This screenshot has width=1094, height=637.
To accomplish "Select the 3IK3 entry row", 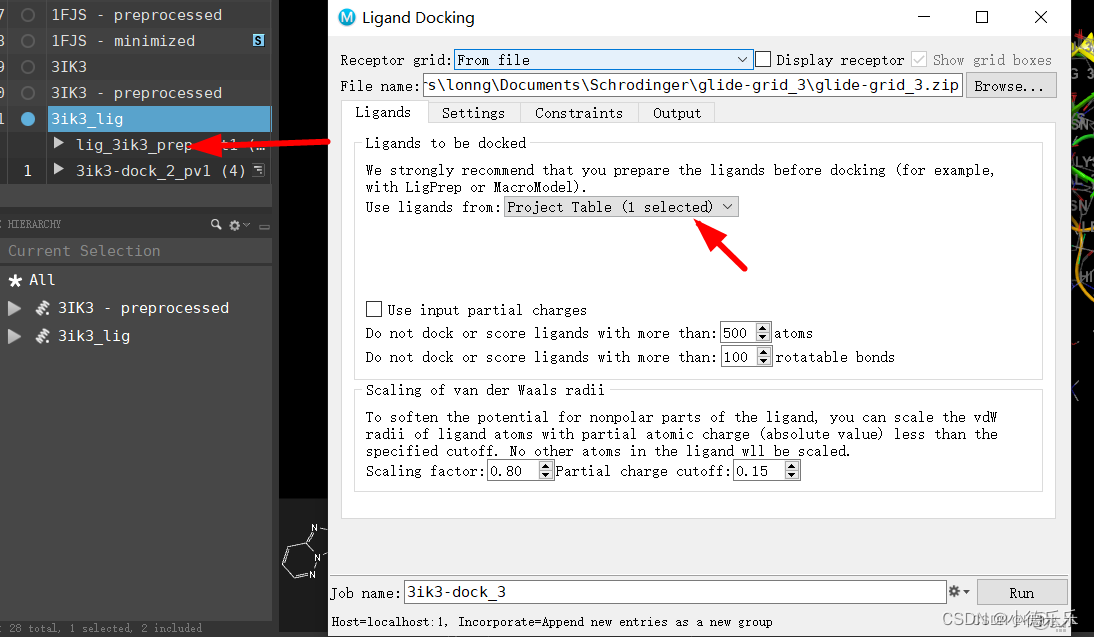I will click(x=159, y=67).
